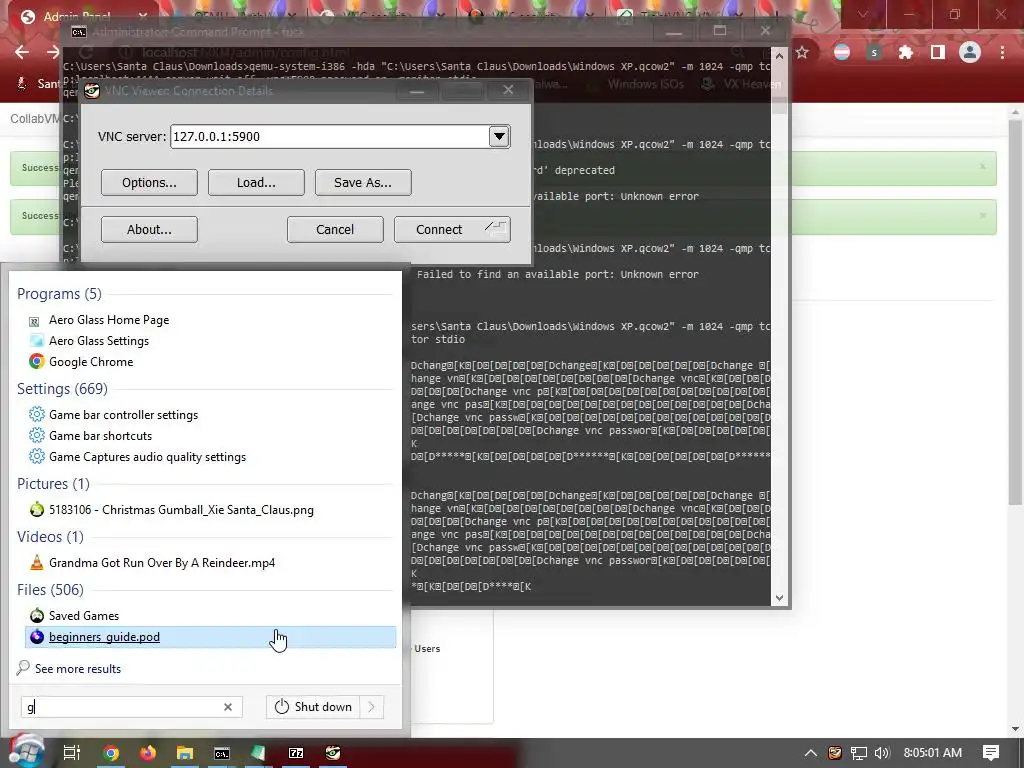The image size is (1024, 768).
Task: Open the notification center icon
Action: coord(991,753)
